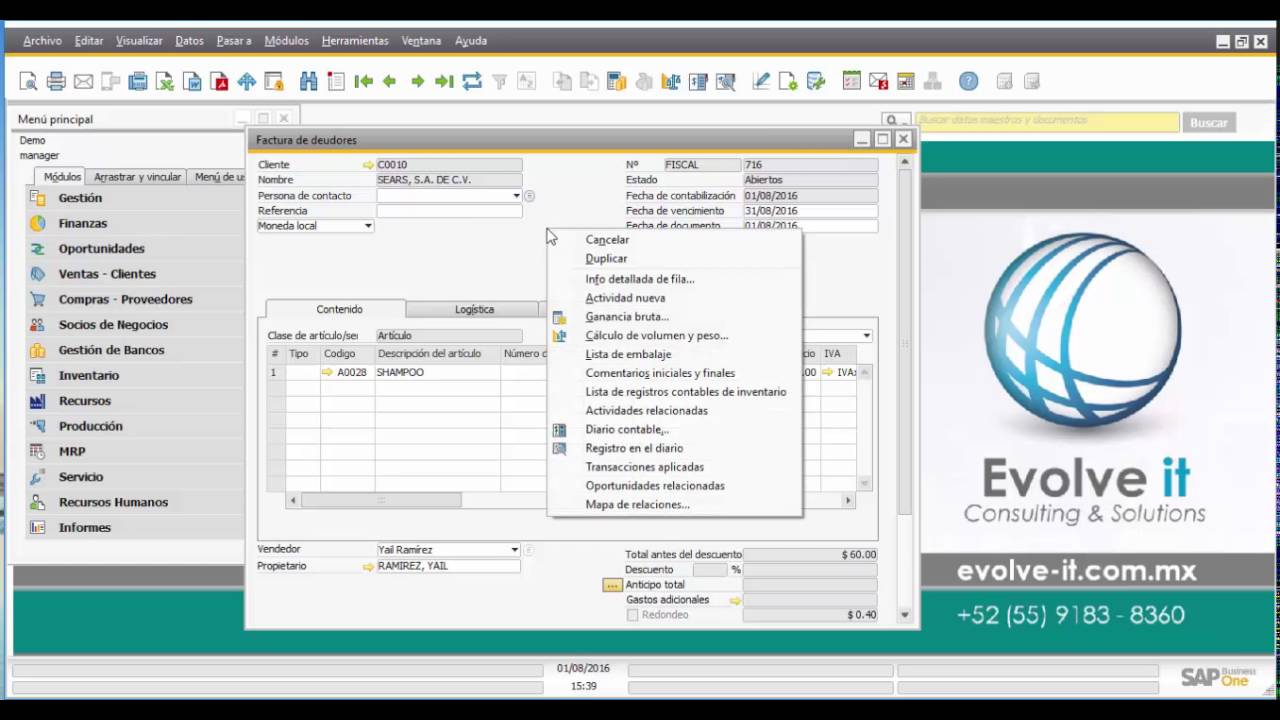The width and height of the screenshot is (1280, 720).
Task: Switch to the Logística tab
Action: [x=474, y=310]
